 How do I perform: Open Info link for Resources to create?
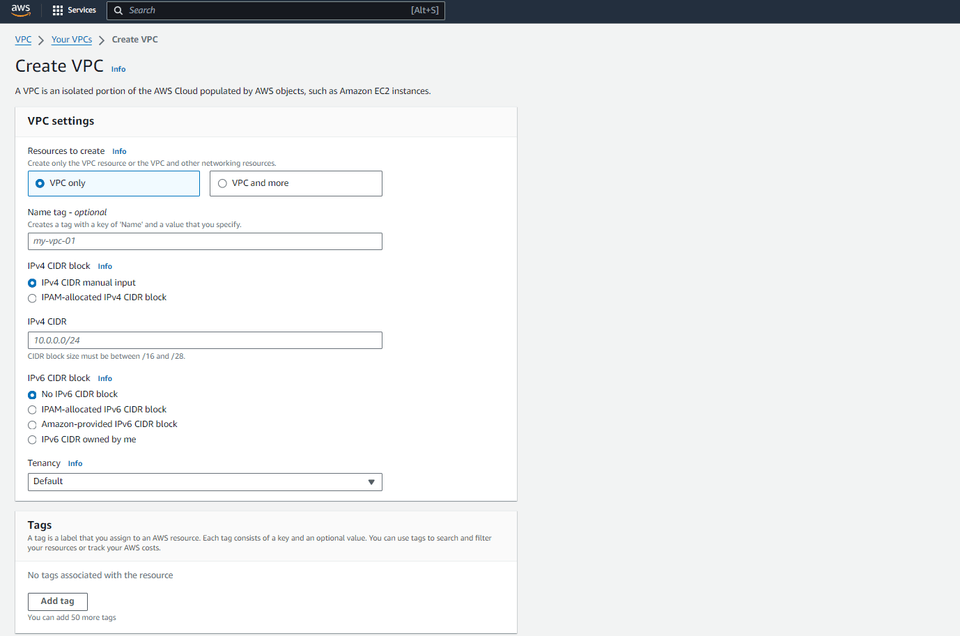(119, 151)
